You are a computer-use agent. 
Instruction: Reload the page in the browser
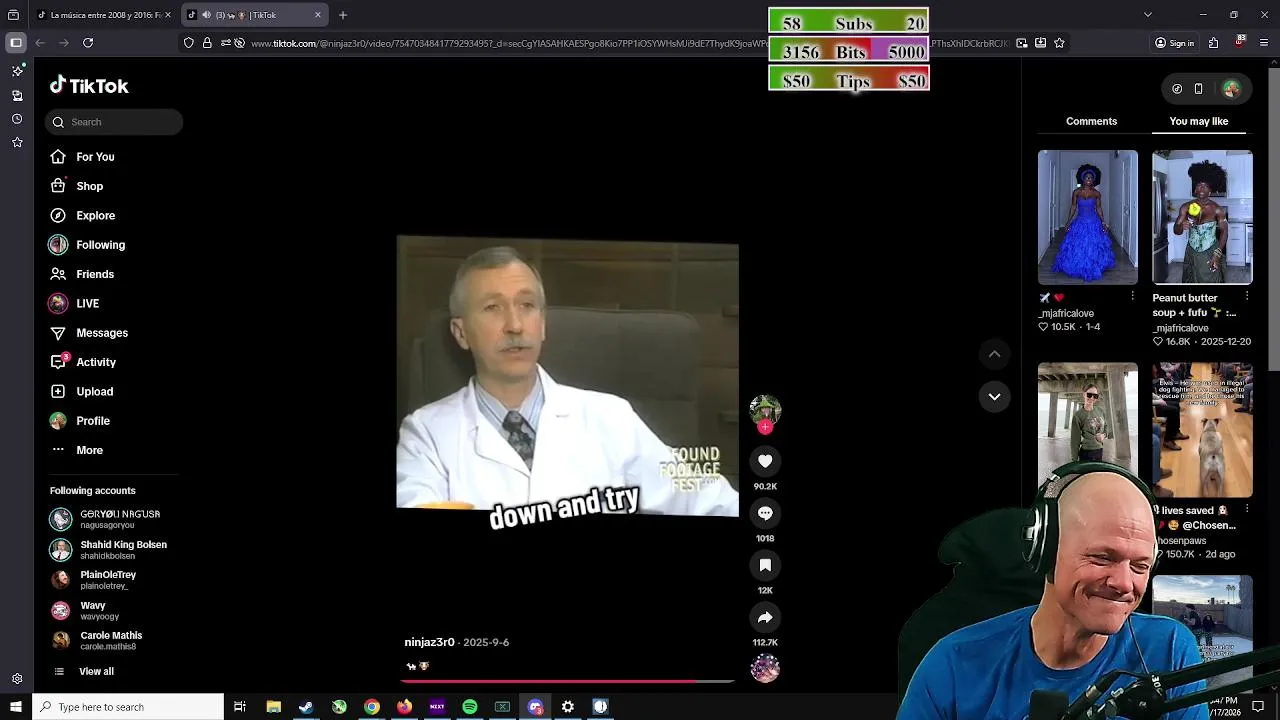88,43
